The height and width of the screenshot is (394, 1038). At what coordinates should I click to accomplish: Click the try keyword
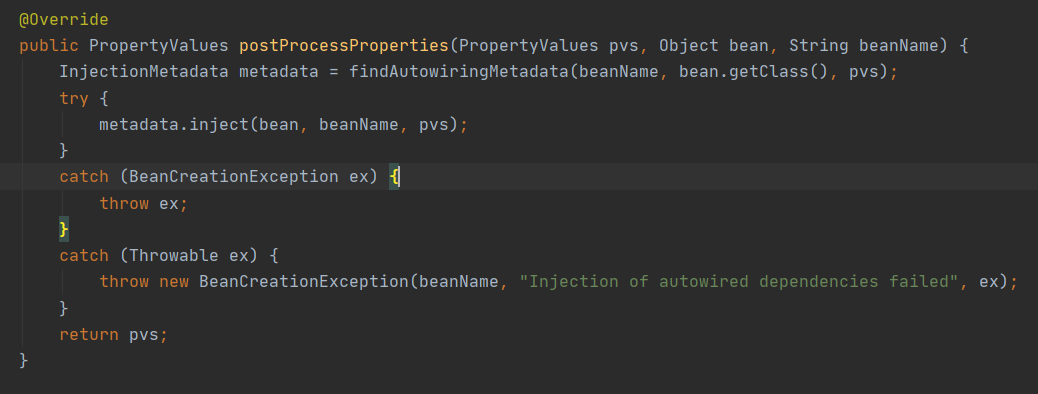74,98
